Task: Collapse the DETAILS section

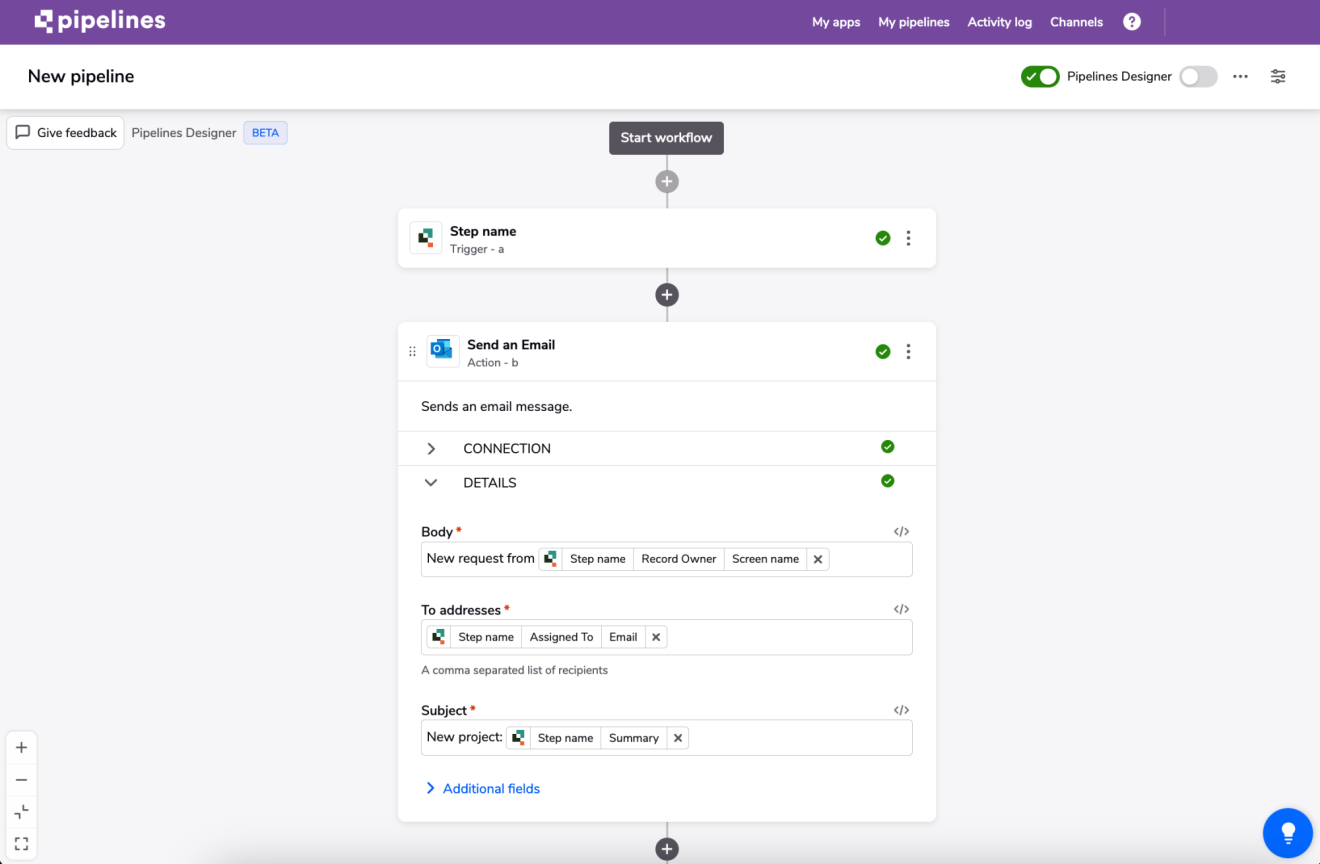Action: point(431,482)
